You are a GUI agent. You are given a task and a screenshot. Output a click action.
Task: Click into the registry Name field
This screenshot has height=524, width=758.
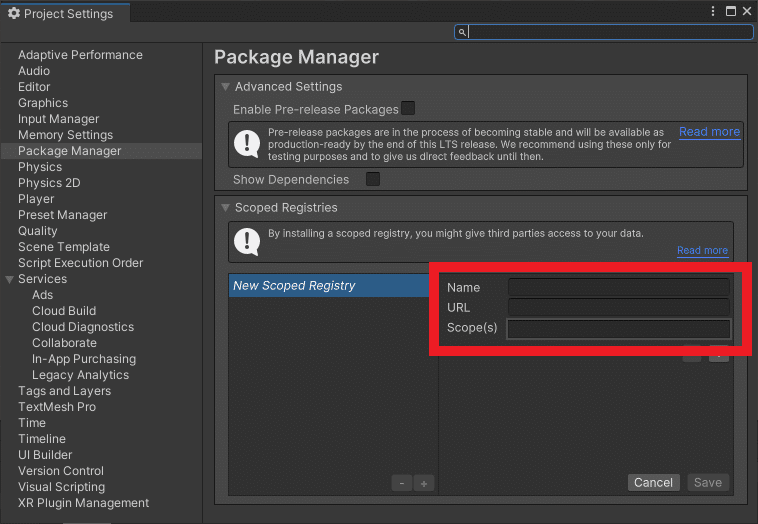coord(619,287)
